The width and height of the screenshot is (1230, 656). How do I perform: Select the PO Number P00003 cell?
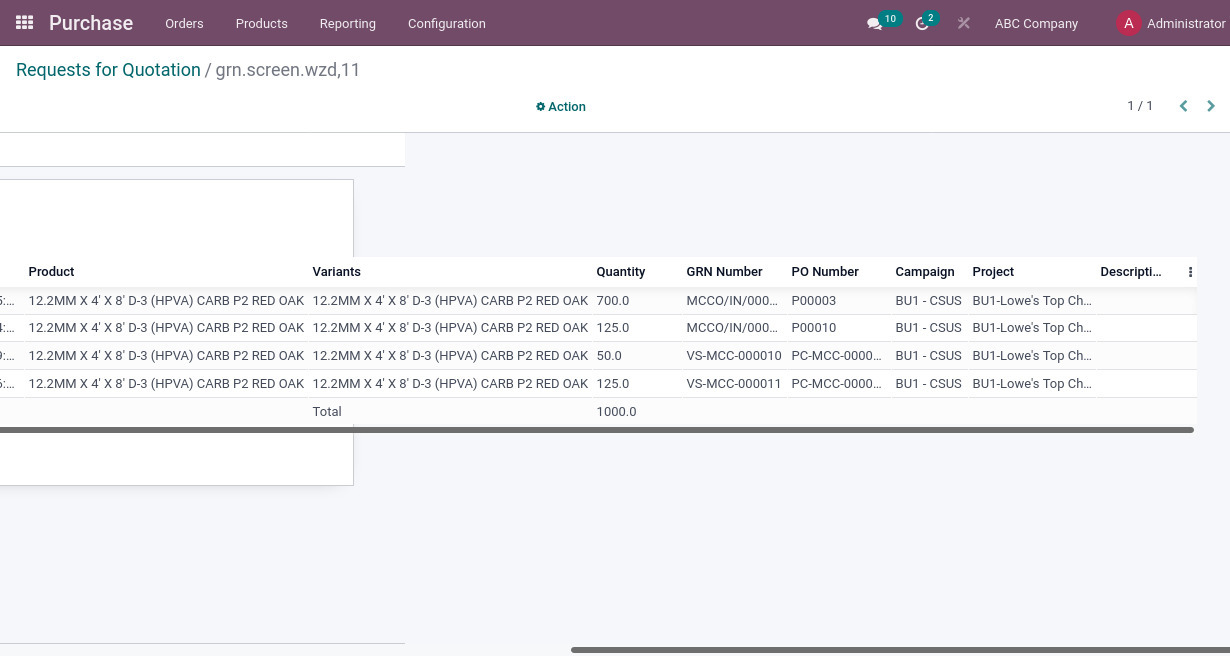(x=813, y=300)
